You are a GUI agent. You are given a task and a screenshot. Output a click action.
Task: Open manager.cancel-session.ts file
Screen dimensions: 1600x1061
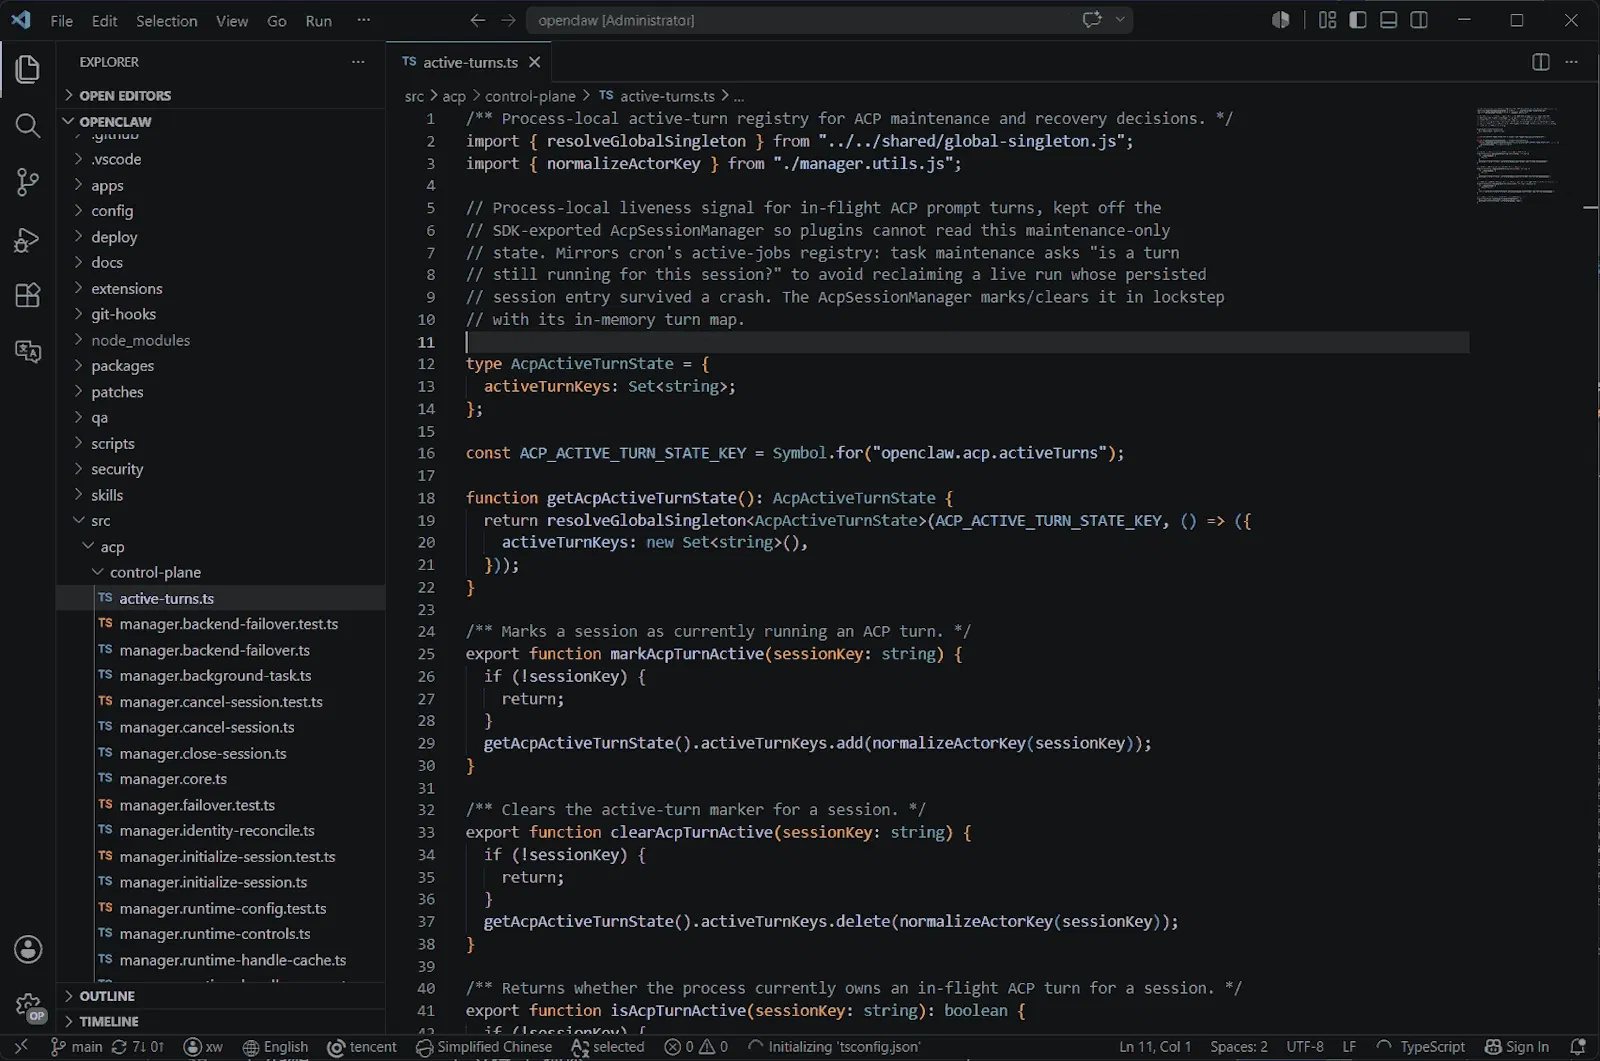click(x=221, y=727)
